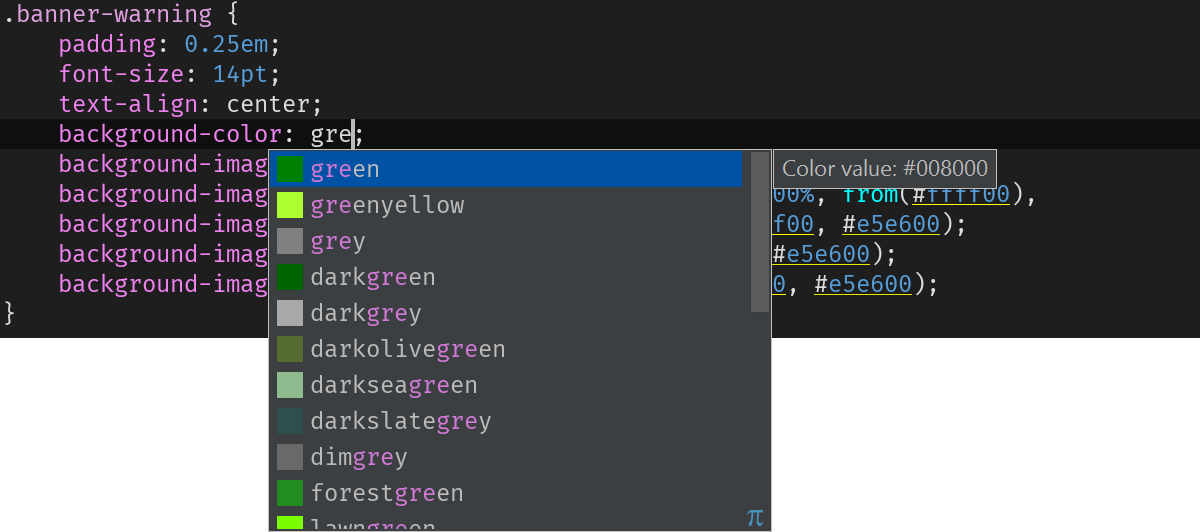Select dimgrey completion item
1200x532 pixels.
pos(507,457)
